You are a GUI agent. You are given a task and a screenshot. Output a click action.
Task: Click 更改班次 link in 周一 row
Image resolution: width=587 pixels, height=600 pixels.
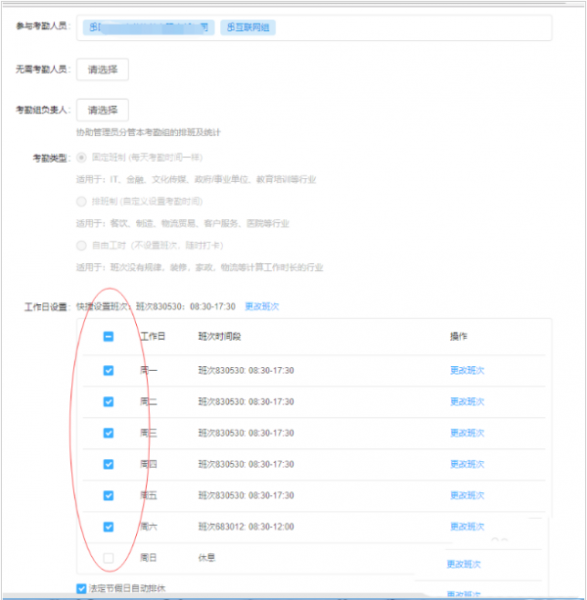467,370
